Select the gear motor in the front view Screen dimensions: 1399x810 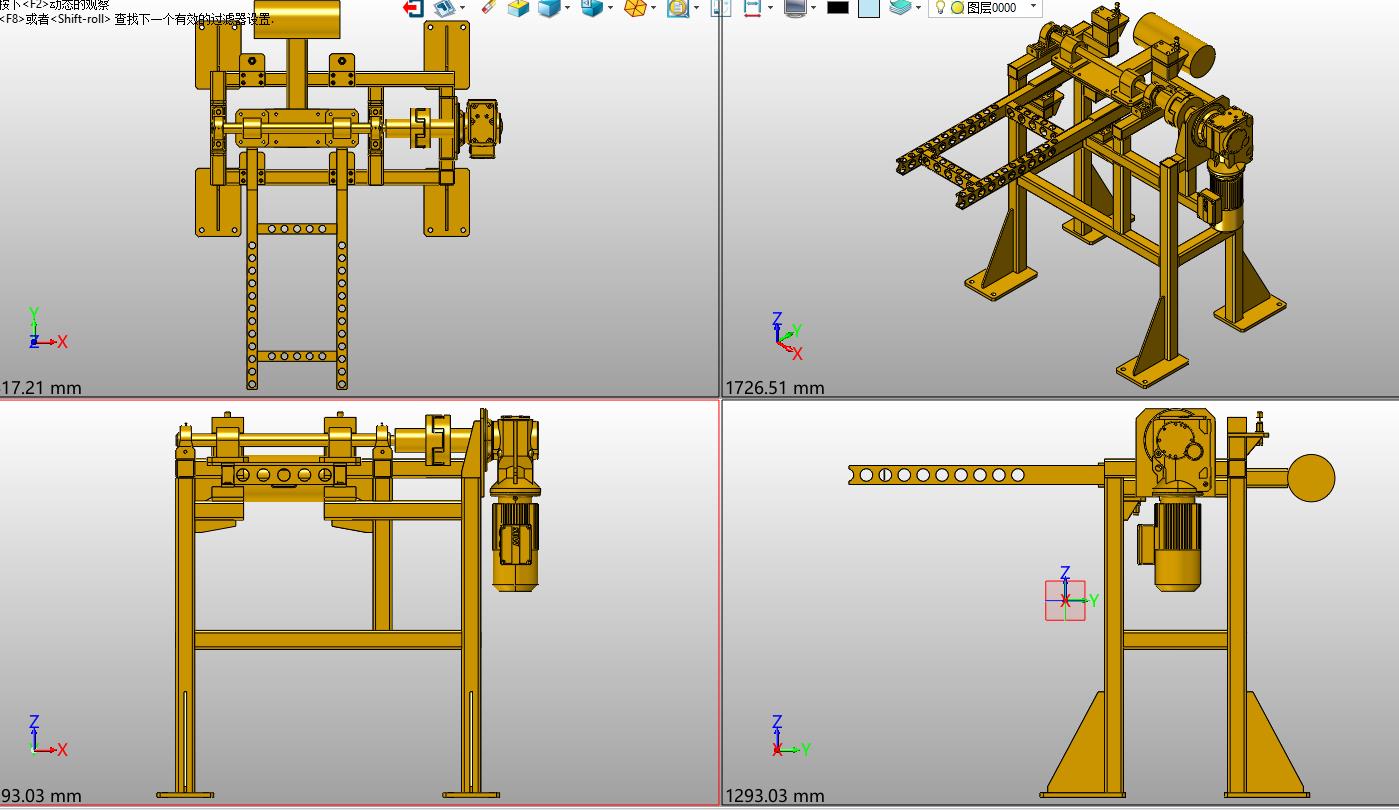tap(514, 503)
